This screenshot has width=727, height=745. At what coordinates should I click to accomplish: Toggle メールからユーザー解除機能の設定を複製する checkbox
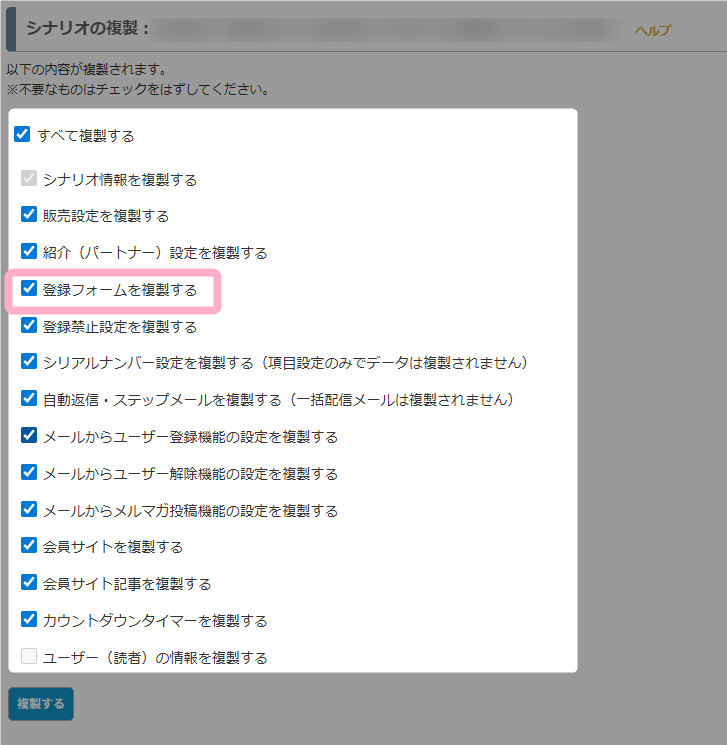(29, 472)
